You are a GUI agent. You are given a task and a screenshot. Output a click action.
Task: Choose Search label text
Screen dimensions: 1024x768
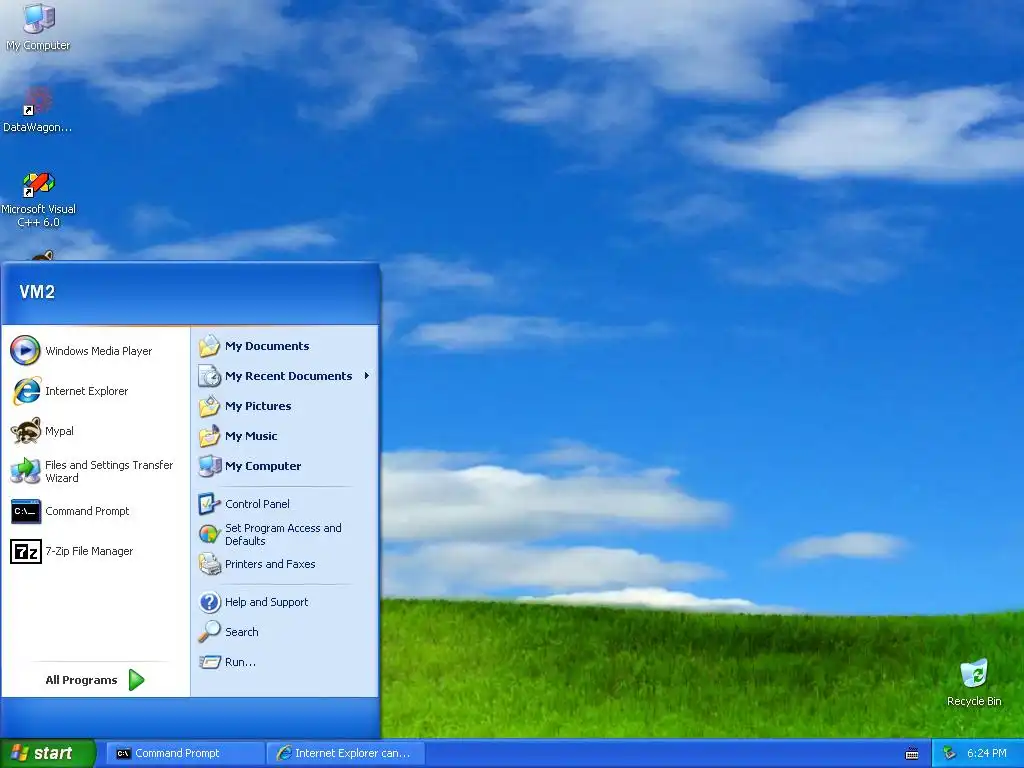(242, 632)
